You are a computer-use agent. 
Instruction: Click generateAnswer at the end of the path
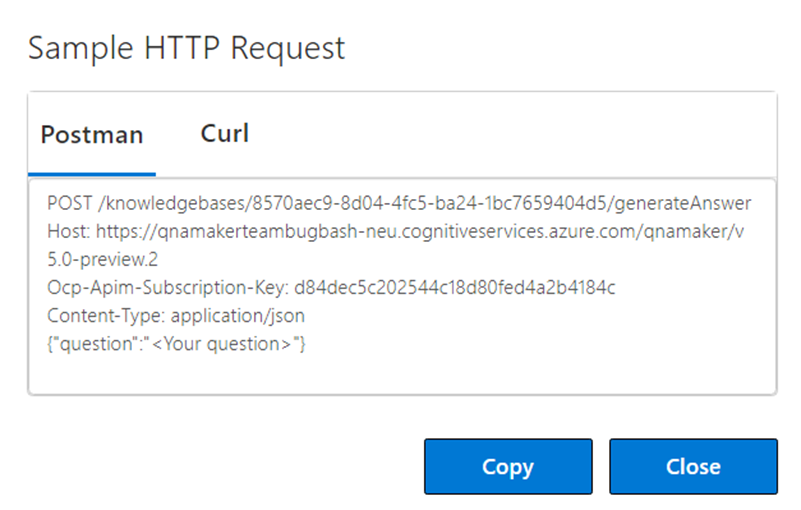click(684, 203)
